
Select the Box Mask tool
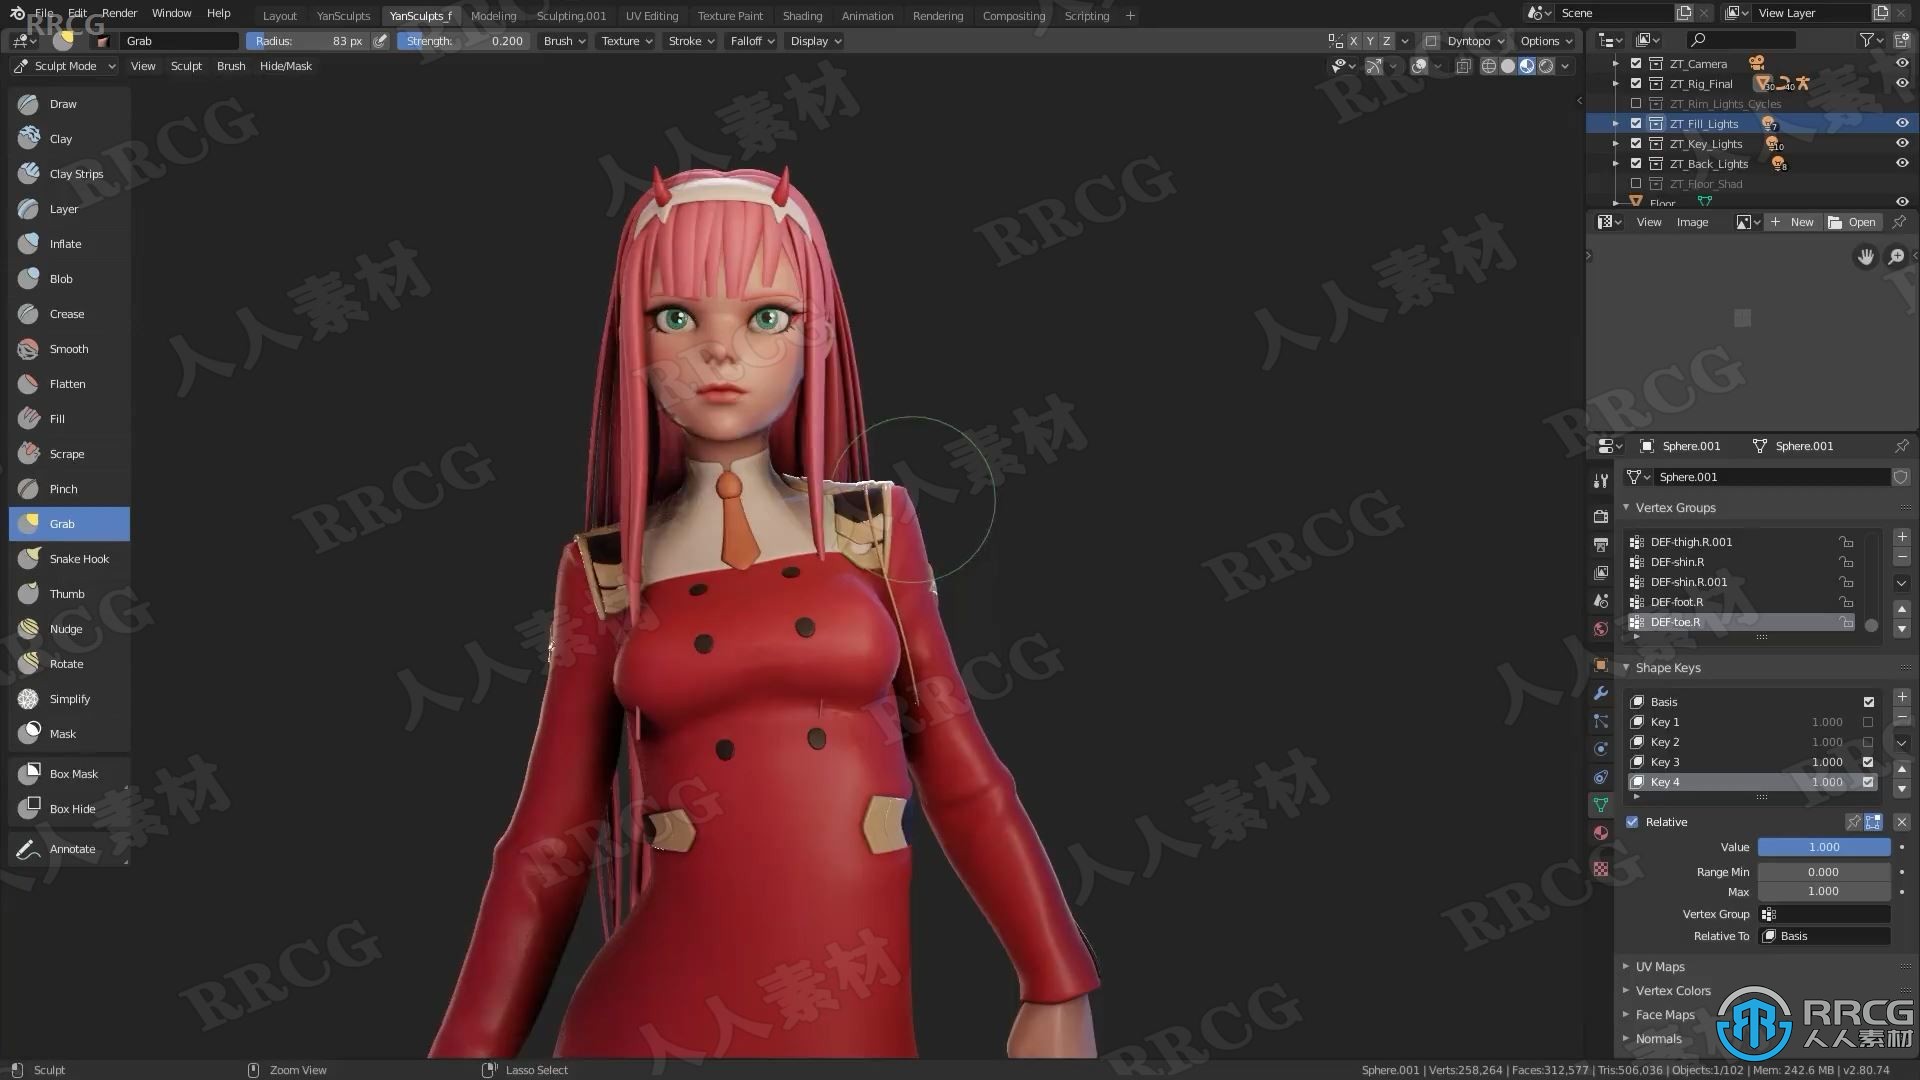pyautogui.click(x=69, y=774)
